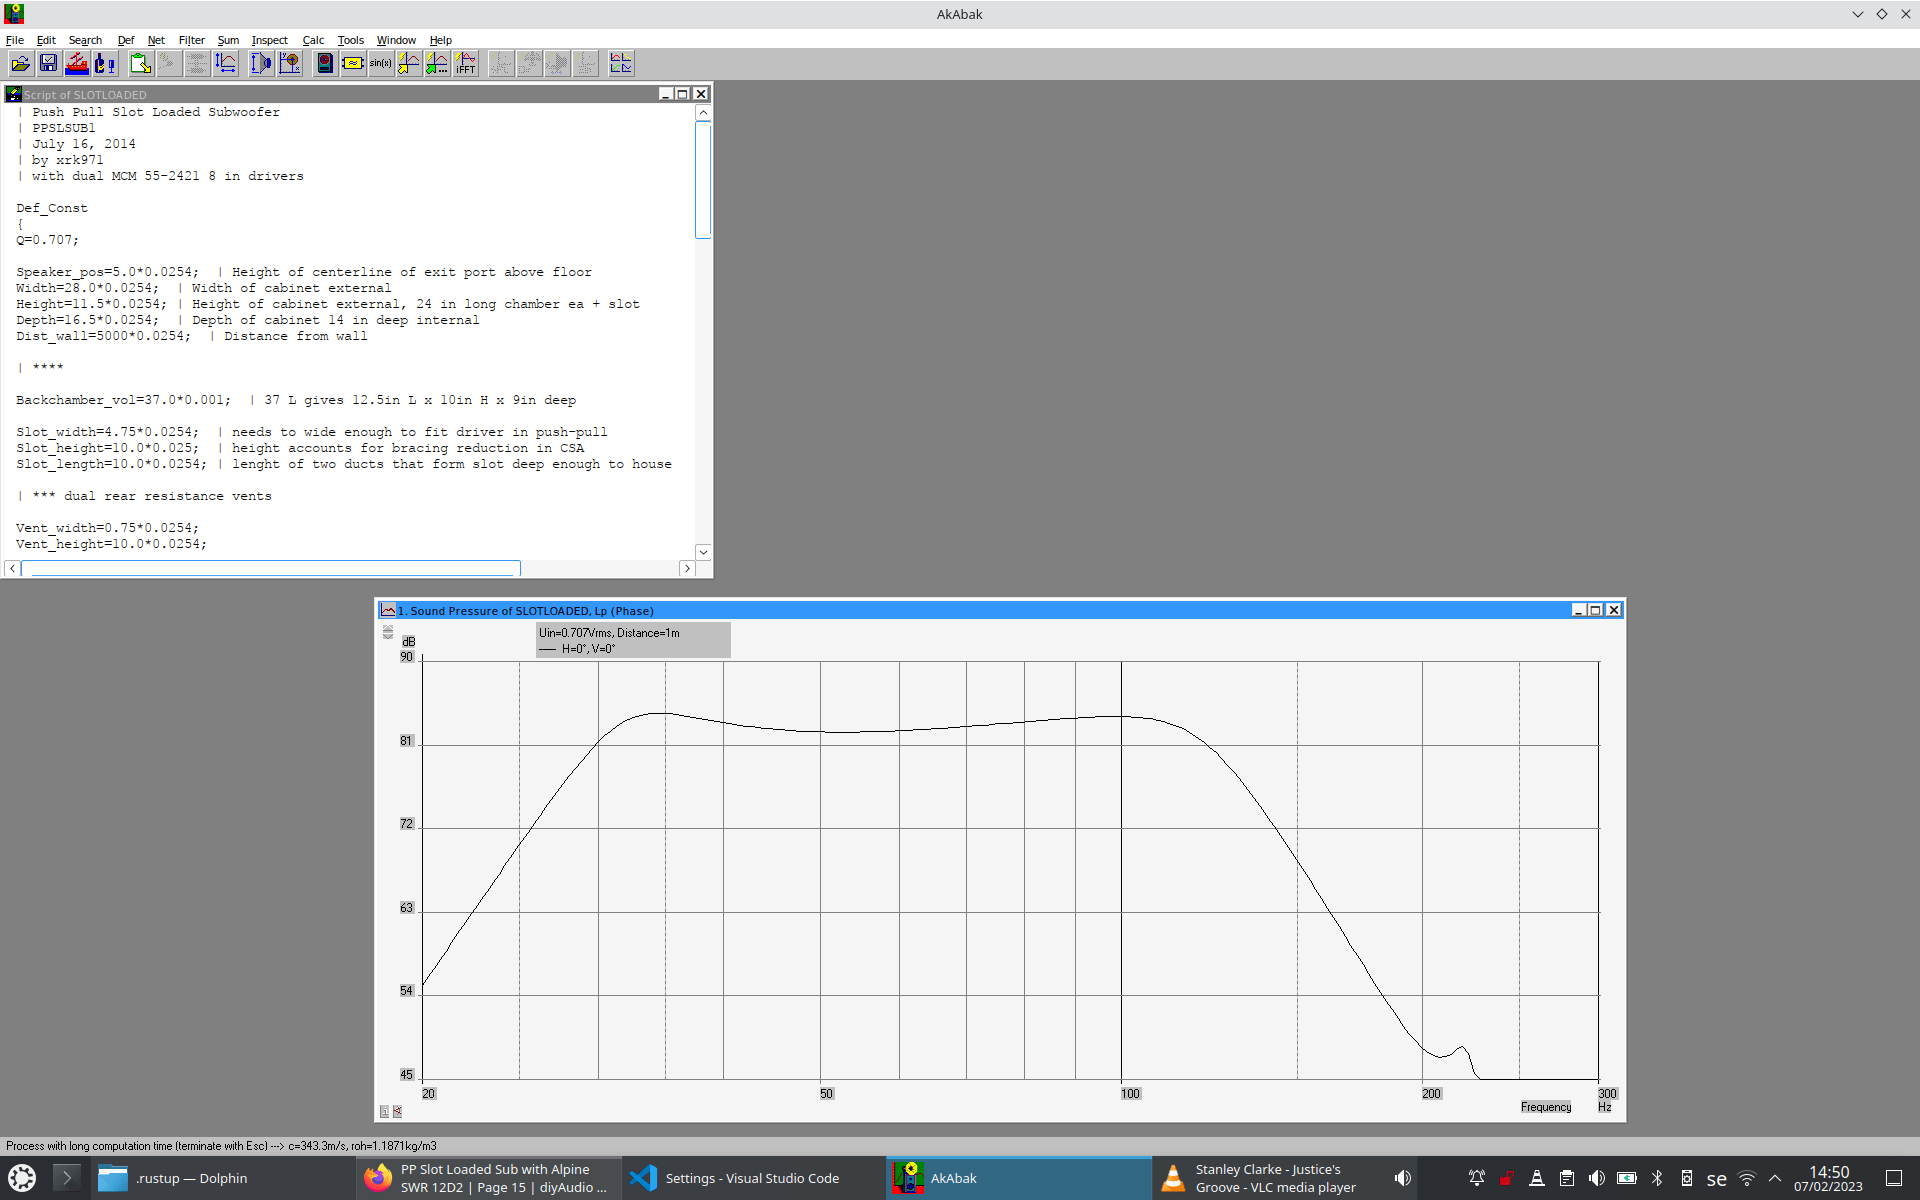Click the last greyed scatter plot icon

click(586, 64)
